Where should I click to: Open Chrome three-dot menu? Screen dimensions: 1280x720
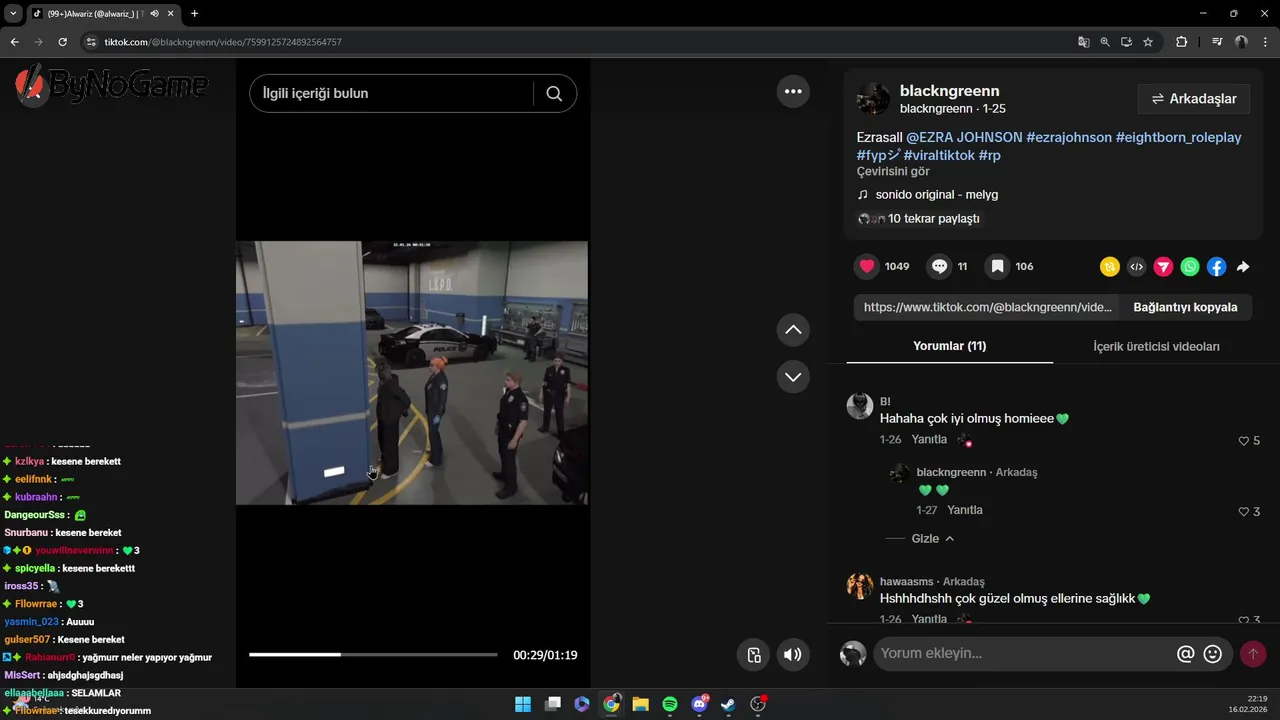1265,42
